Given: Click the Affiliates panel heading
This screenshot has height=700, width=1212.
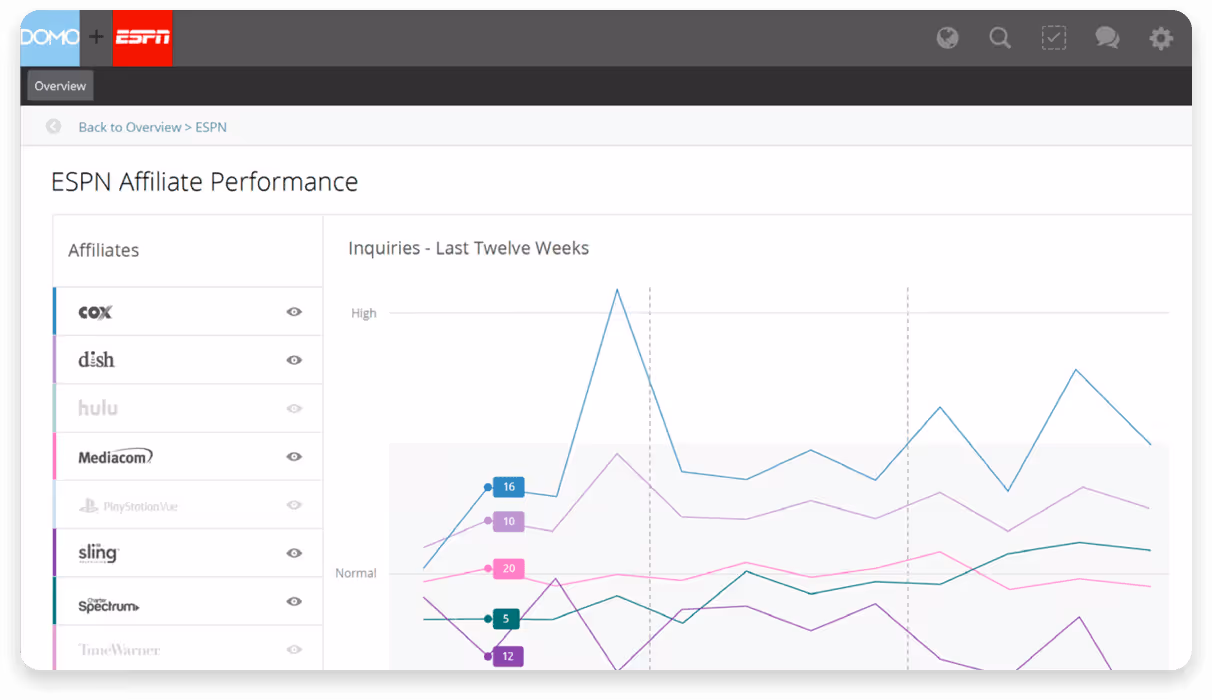Looking at the screenshot, I should point(104,250).
